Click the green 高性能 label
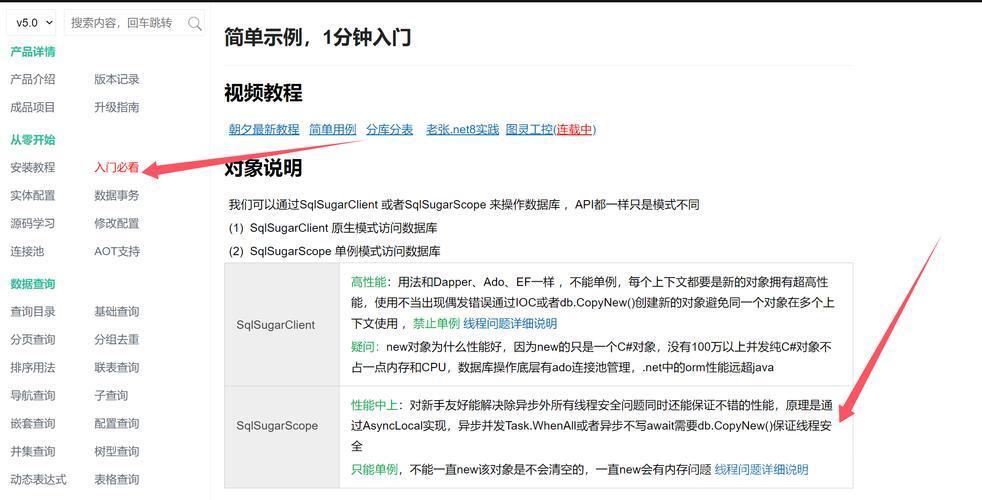 tap(368, 283)
